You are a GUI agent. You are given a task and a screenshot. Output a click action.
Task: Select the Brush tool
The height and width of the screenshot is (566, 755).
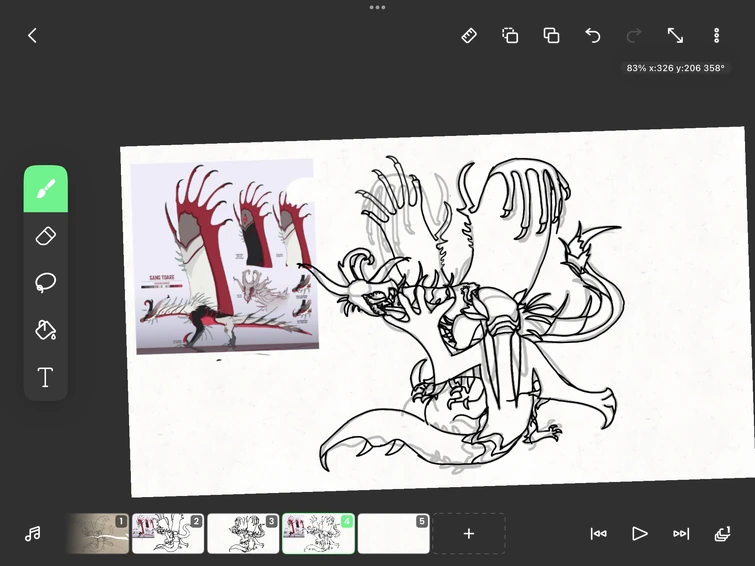45,189
